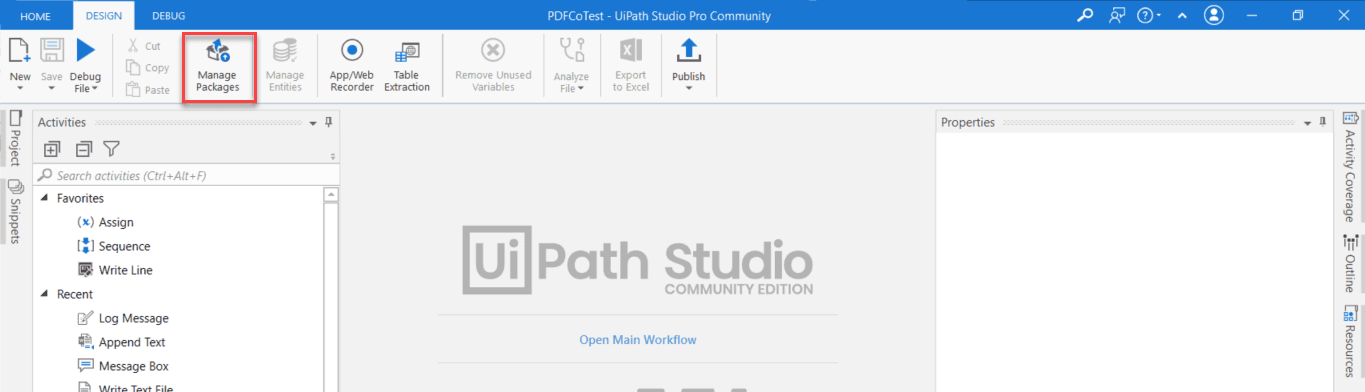Open Properties panel options dropdown

click(x=1307, y=123)
